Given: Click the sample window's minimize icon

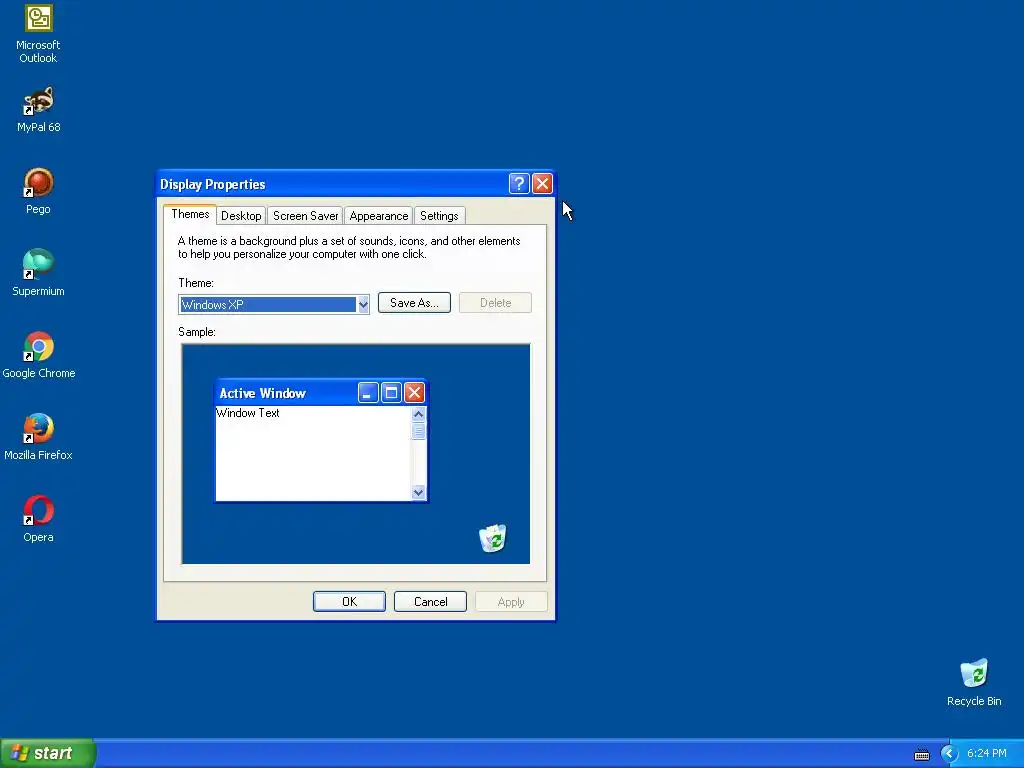Looking at the screenshot, I should coord(368,392).
